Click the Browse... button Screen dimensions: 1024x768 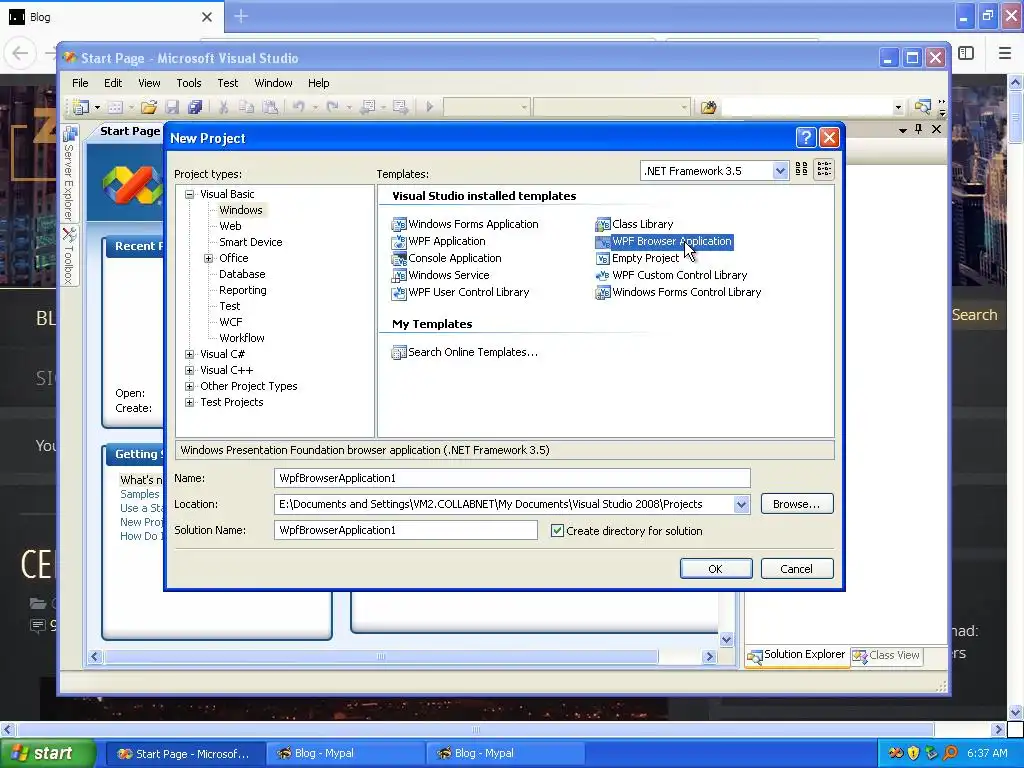[797, 504]
